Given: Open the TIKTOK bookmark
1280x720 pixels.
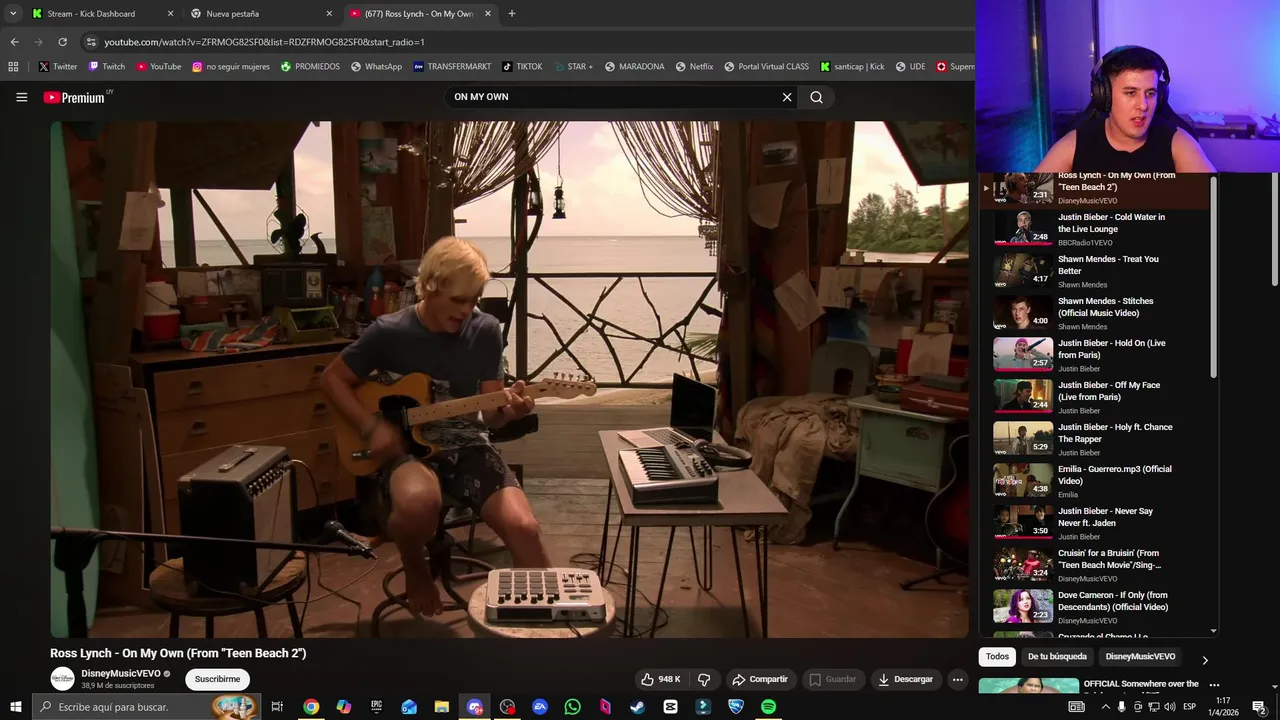Looking at the screenshot, I should (x=522, y=67).
